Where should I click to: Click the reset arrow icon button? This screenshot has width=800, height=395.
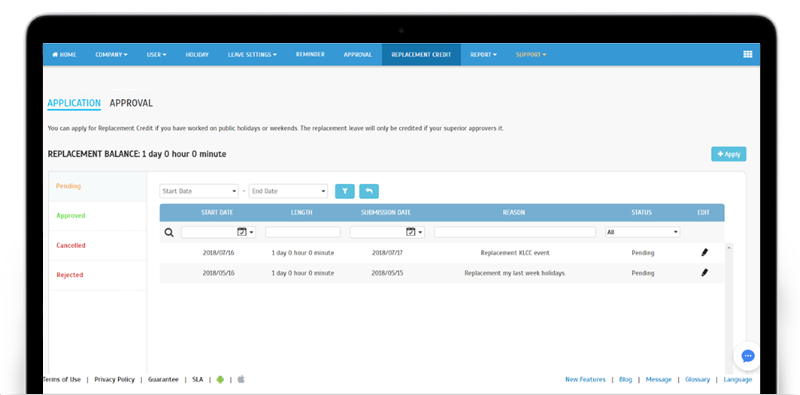tap(369, 191)
